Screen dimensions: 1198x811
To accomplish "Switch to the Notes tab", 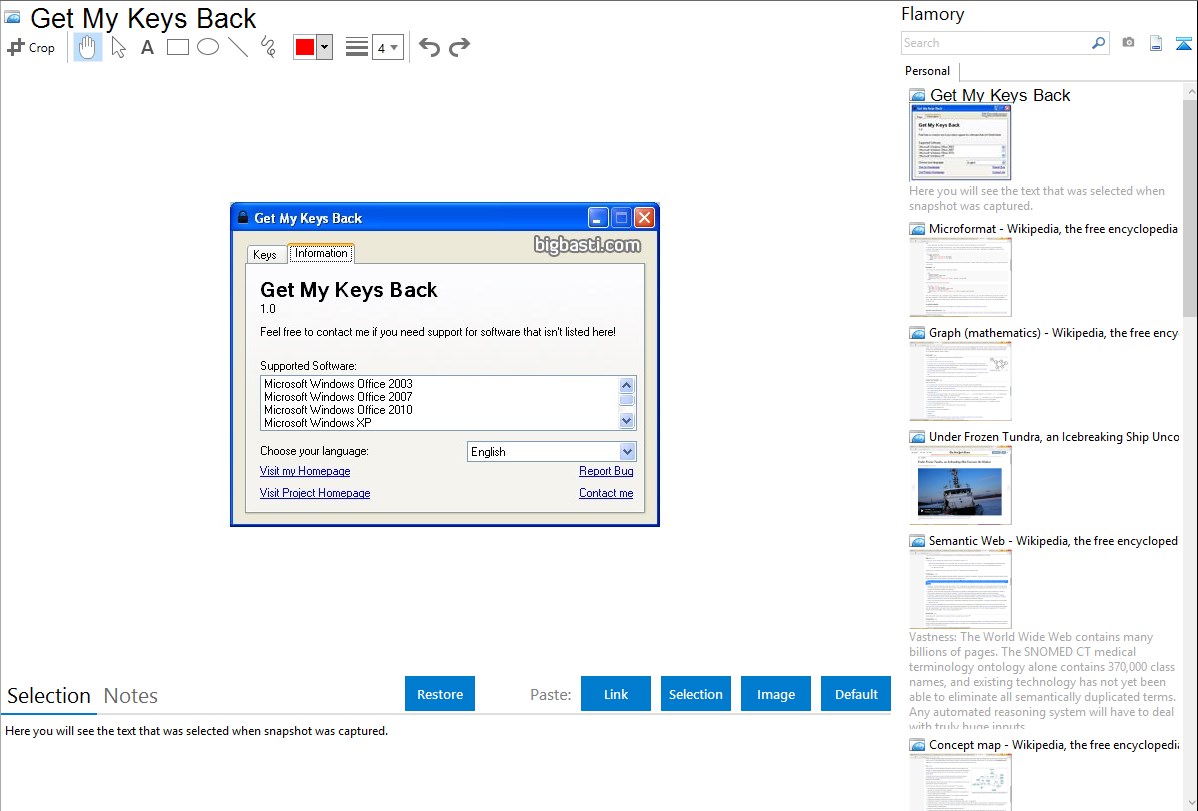I will click(131, 696).
